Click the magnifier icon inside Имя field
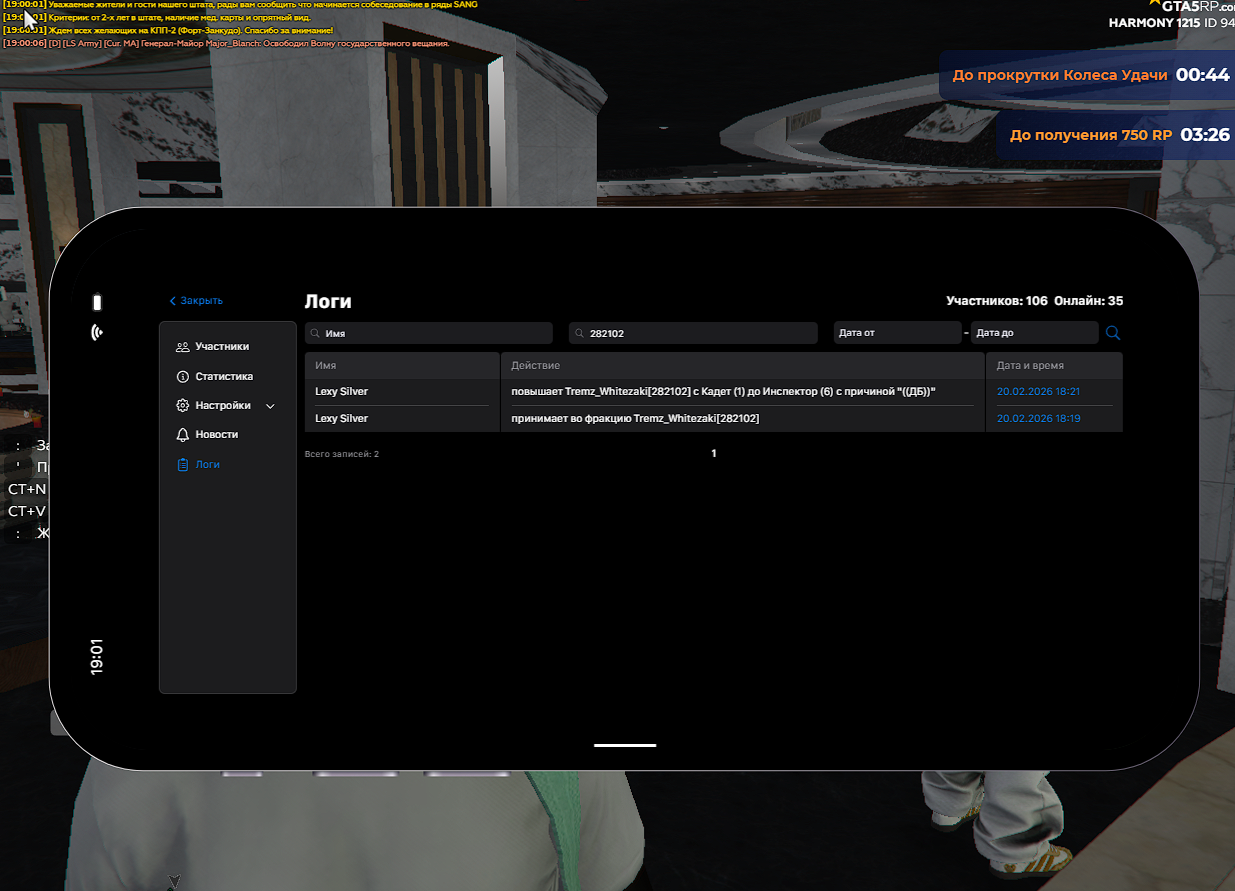Image resolution: width=1235 pixels, height=891 pixels. click(315, 333)
